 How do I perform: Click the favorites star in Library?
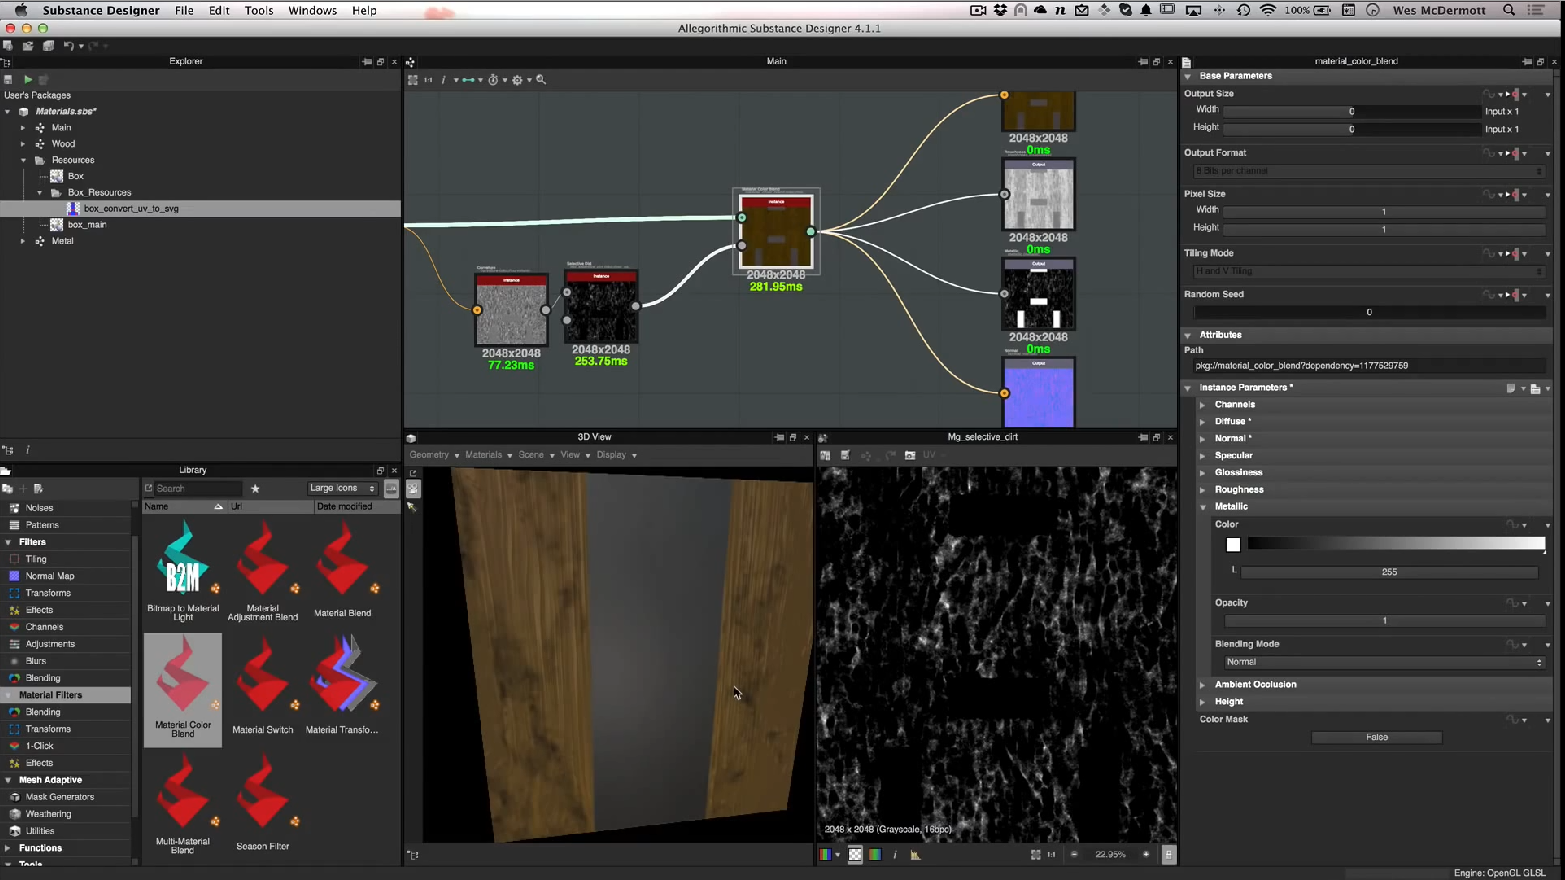point(255,489)
